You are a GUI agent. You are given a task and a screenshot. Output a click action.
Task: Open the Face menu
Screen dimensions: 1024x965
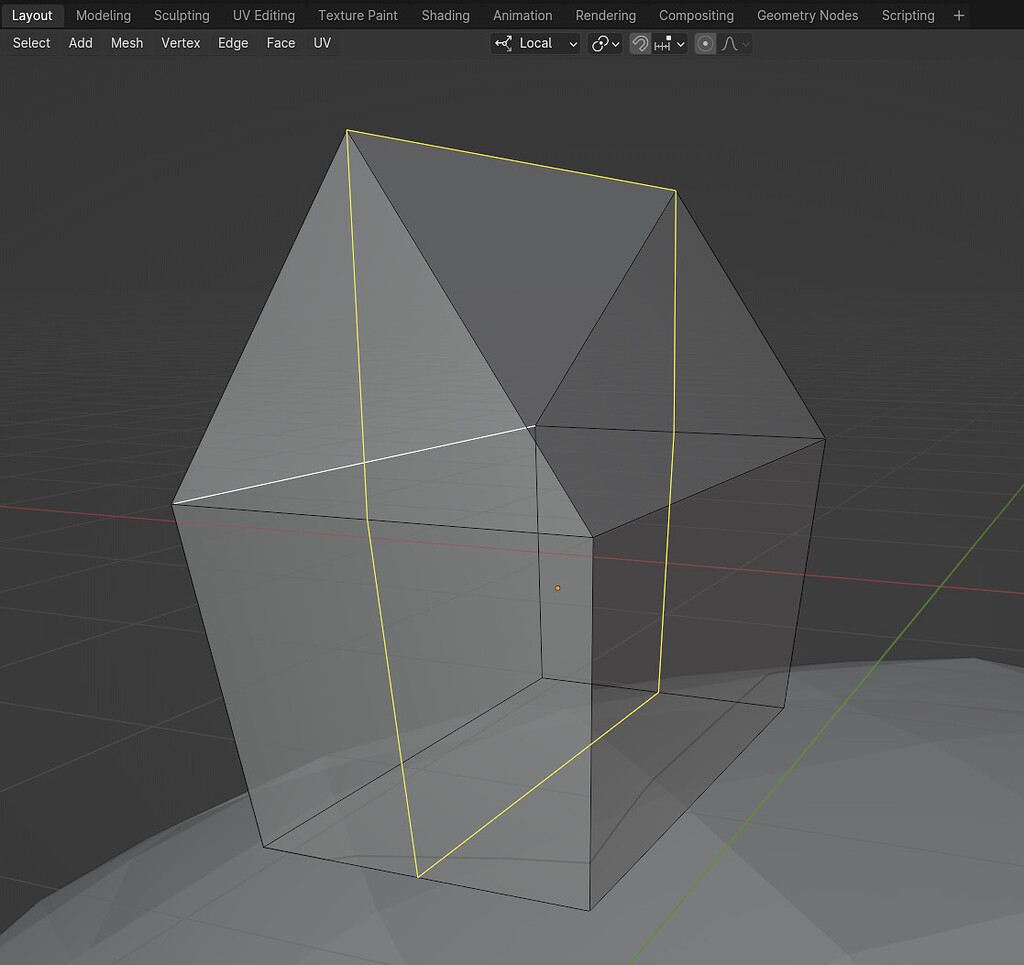coord(280,43)
